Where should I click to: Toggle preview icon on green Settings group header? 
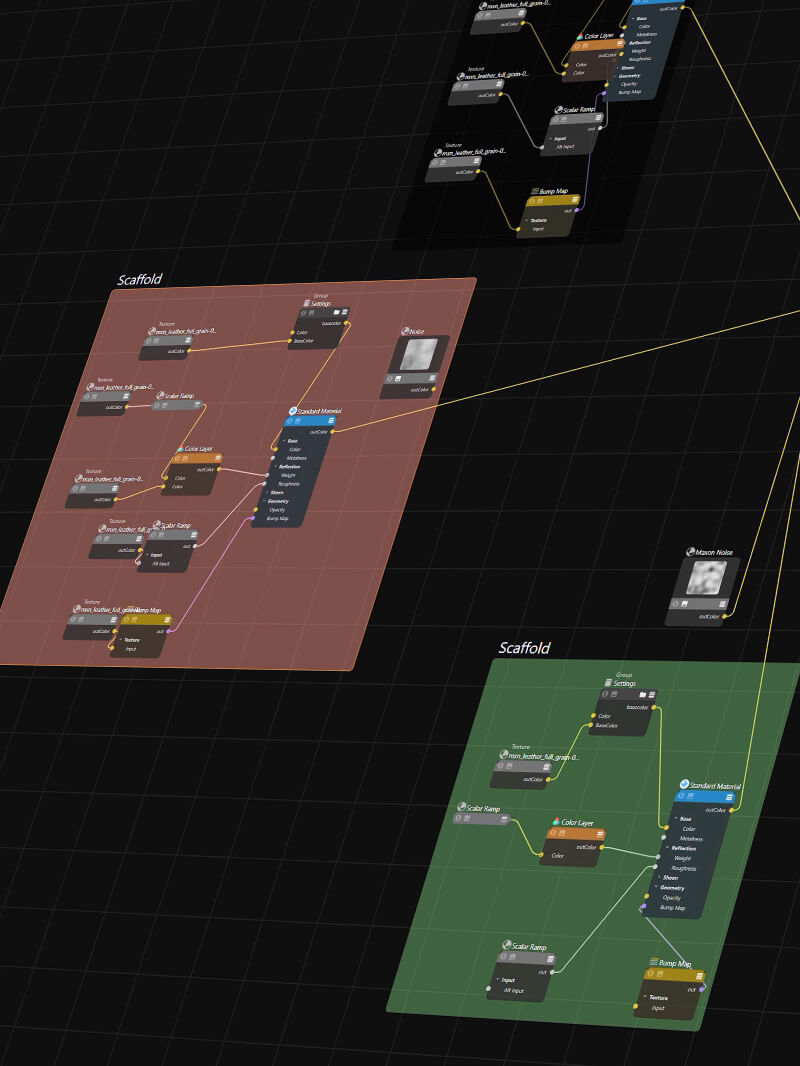pyautogui.click(x=614, y=693)
